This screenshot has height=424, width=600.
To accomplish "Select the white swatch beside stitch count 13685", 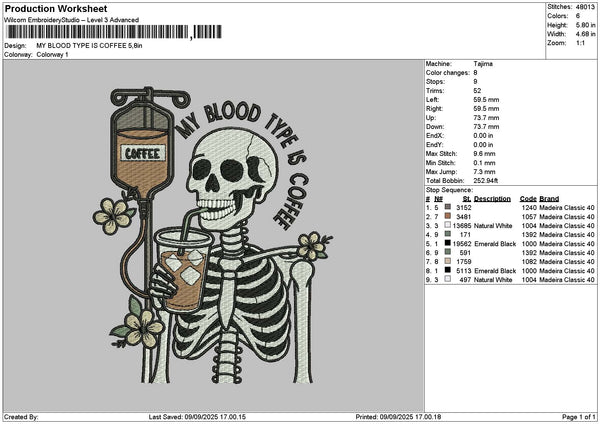I will click(447, 225).
